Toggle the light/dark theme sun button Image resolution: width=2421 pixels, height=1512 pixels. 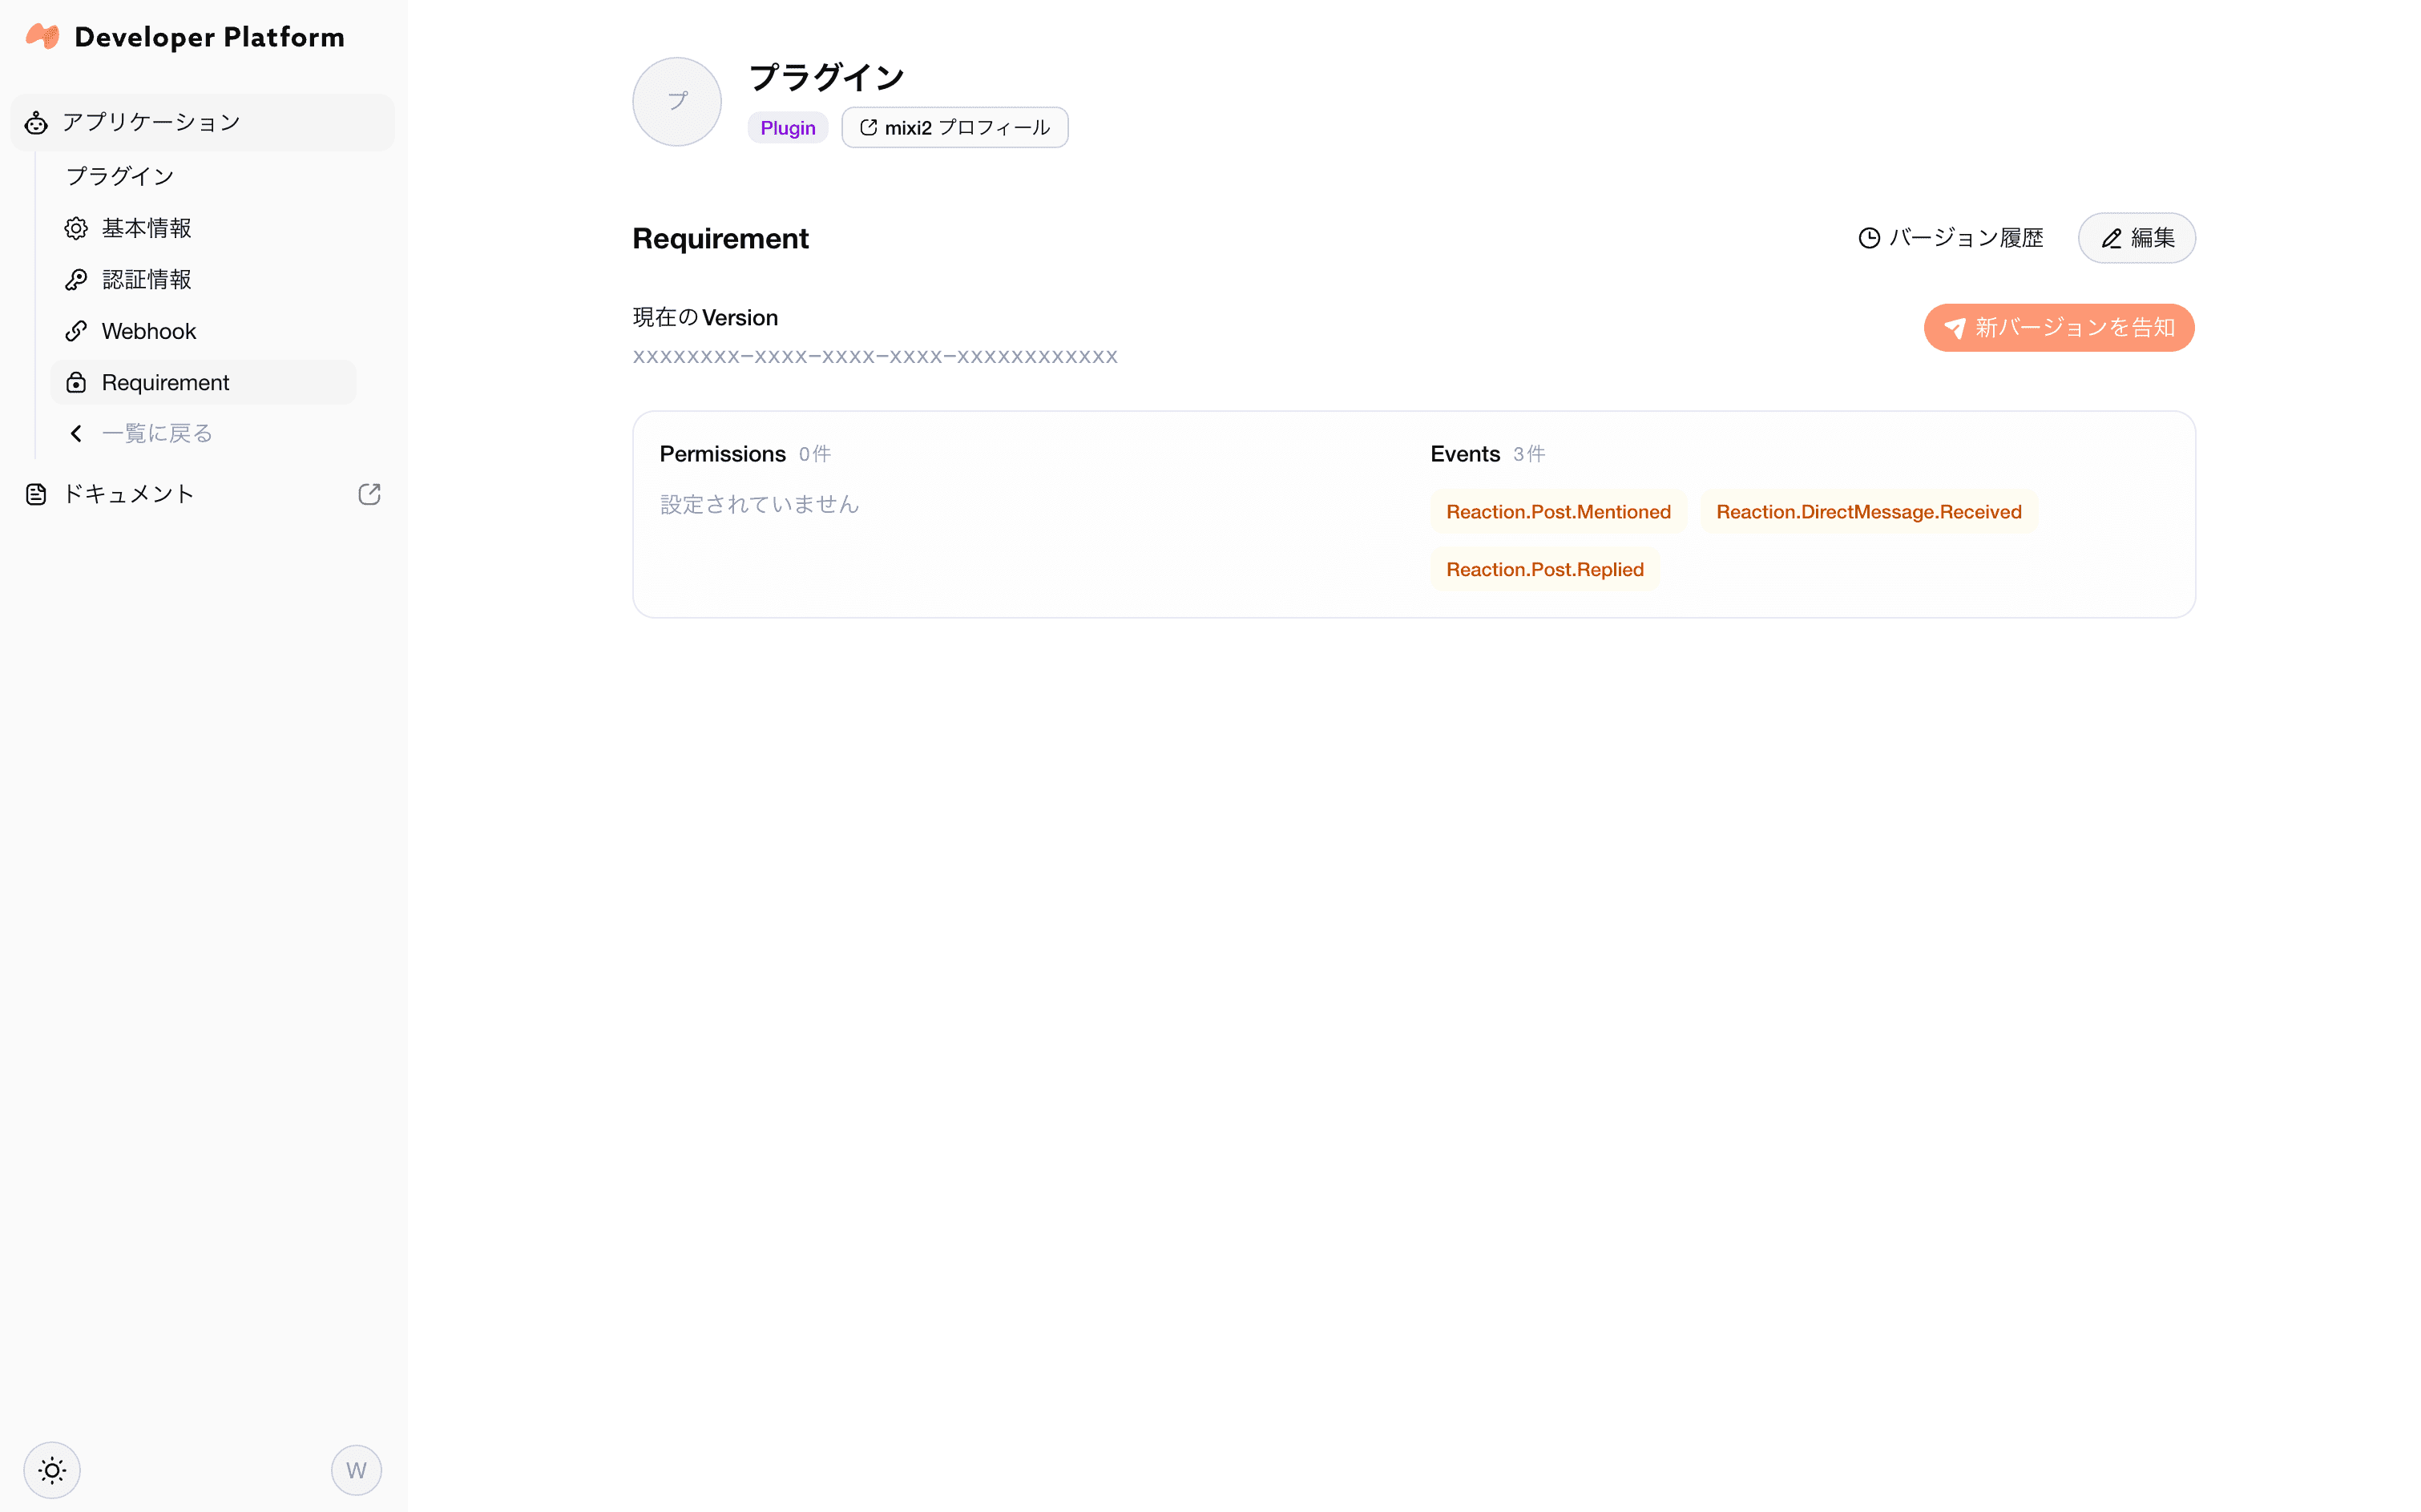(x=52, y=1470)
